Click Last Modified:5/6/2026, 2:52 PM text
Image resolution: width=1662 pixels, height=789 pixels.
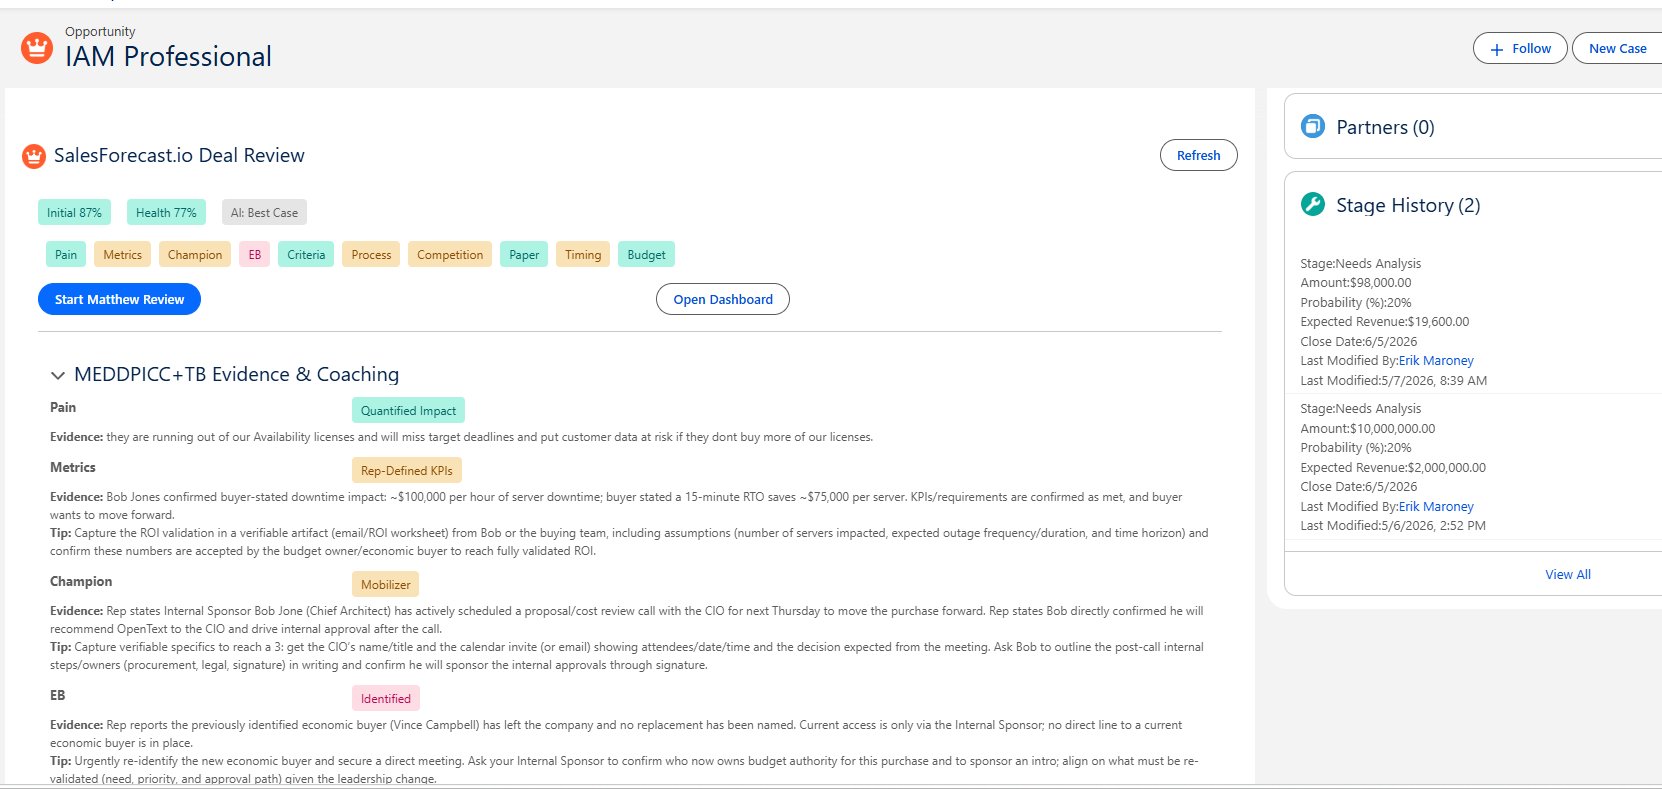pyautogui.click(x=1393, y=526)
